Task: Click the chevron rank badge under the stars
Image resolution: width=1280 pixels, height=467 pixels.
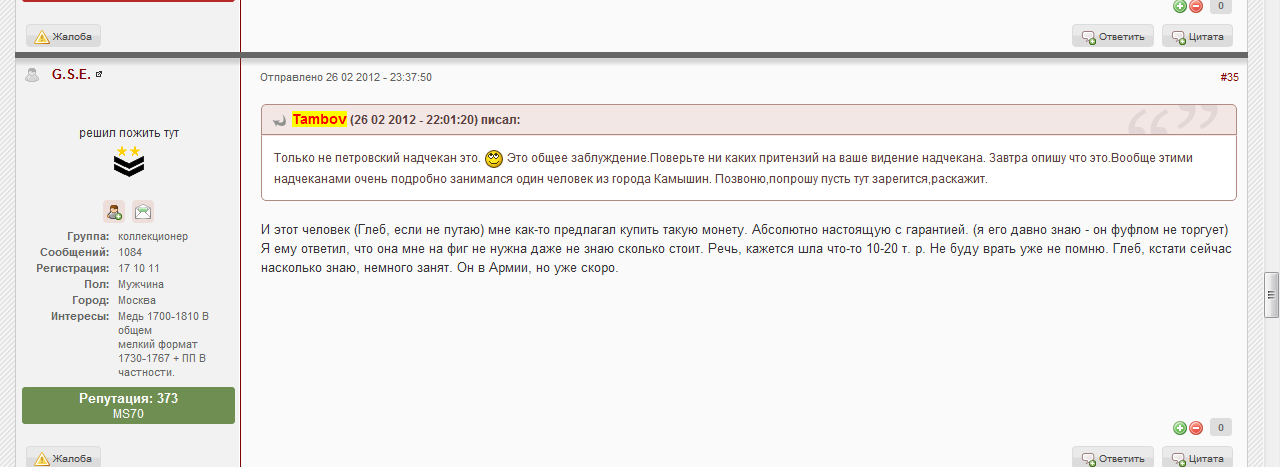Action: (129, 167)
